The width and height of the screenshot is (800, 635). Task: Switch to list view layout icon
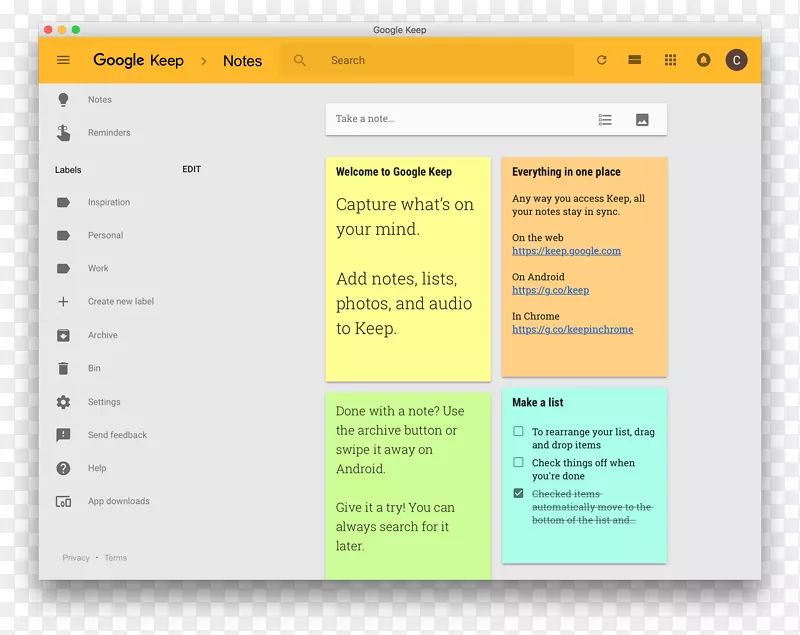click(x=634, y=60)
